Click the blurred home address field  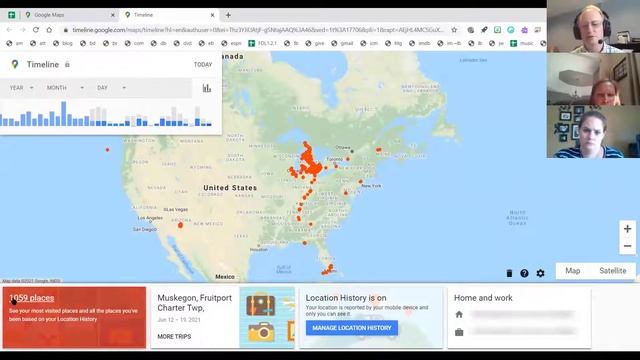pos(522,314)
